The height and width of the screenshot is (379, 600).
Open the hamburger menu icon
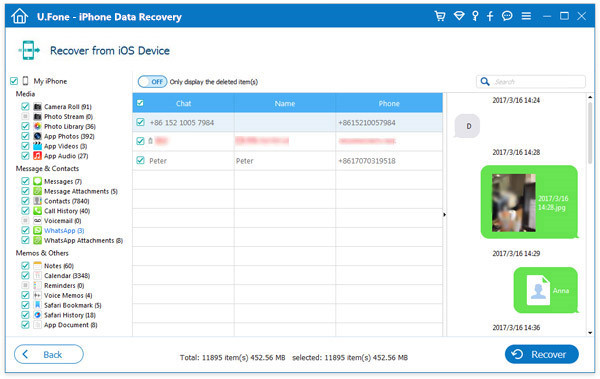(526, 16)
